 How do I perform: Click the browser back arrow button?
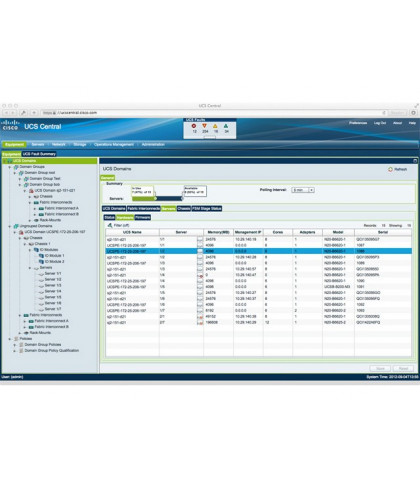pos(6,113)
